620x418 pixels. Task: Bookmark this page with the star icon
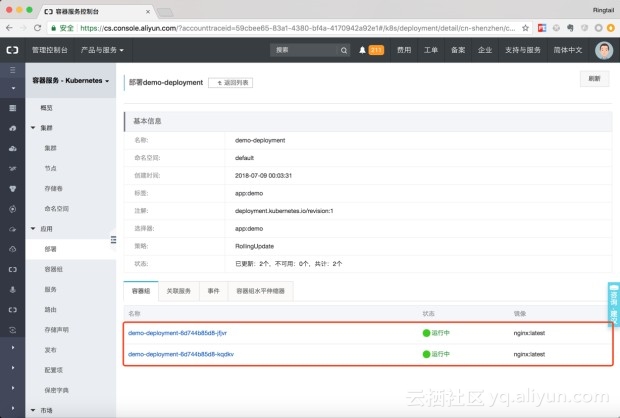pos(525,28)
